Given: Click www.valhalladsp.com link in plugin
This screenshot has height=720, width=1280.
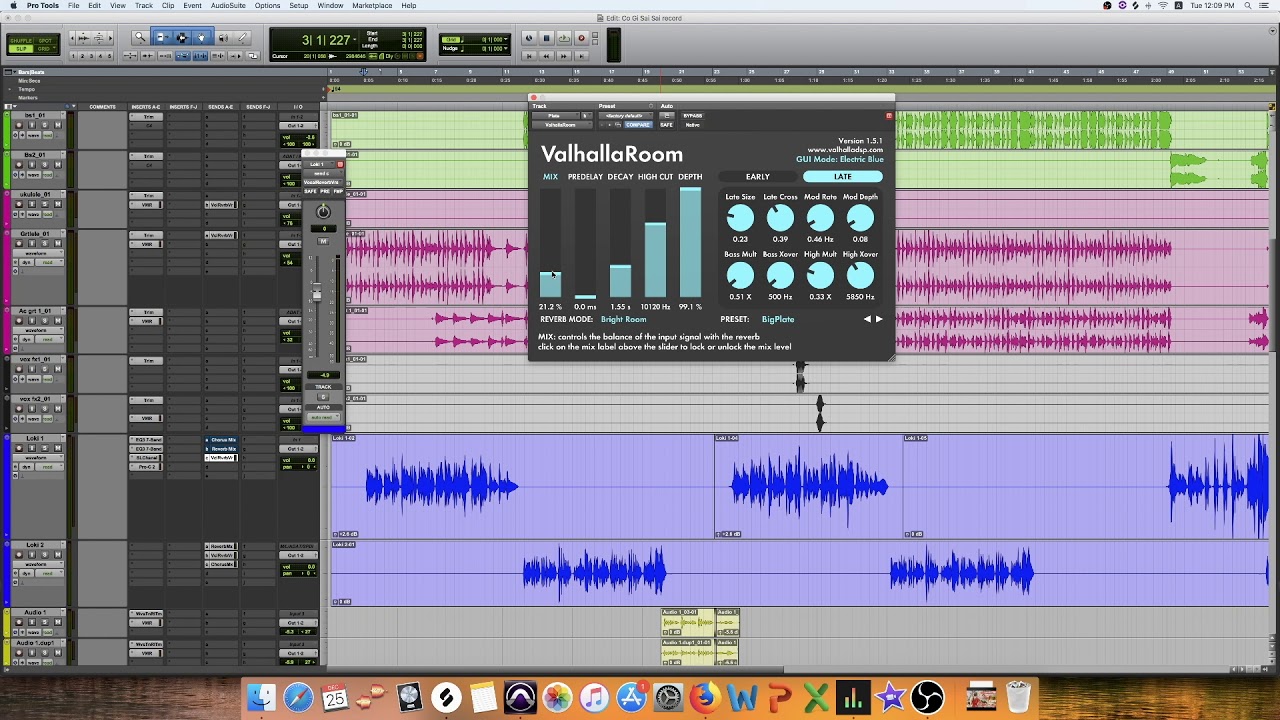Looking at the screenshot, I should 845,150.
